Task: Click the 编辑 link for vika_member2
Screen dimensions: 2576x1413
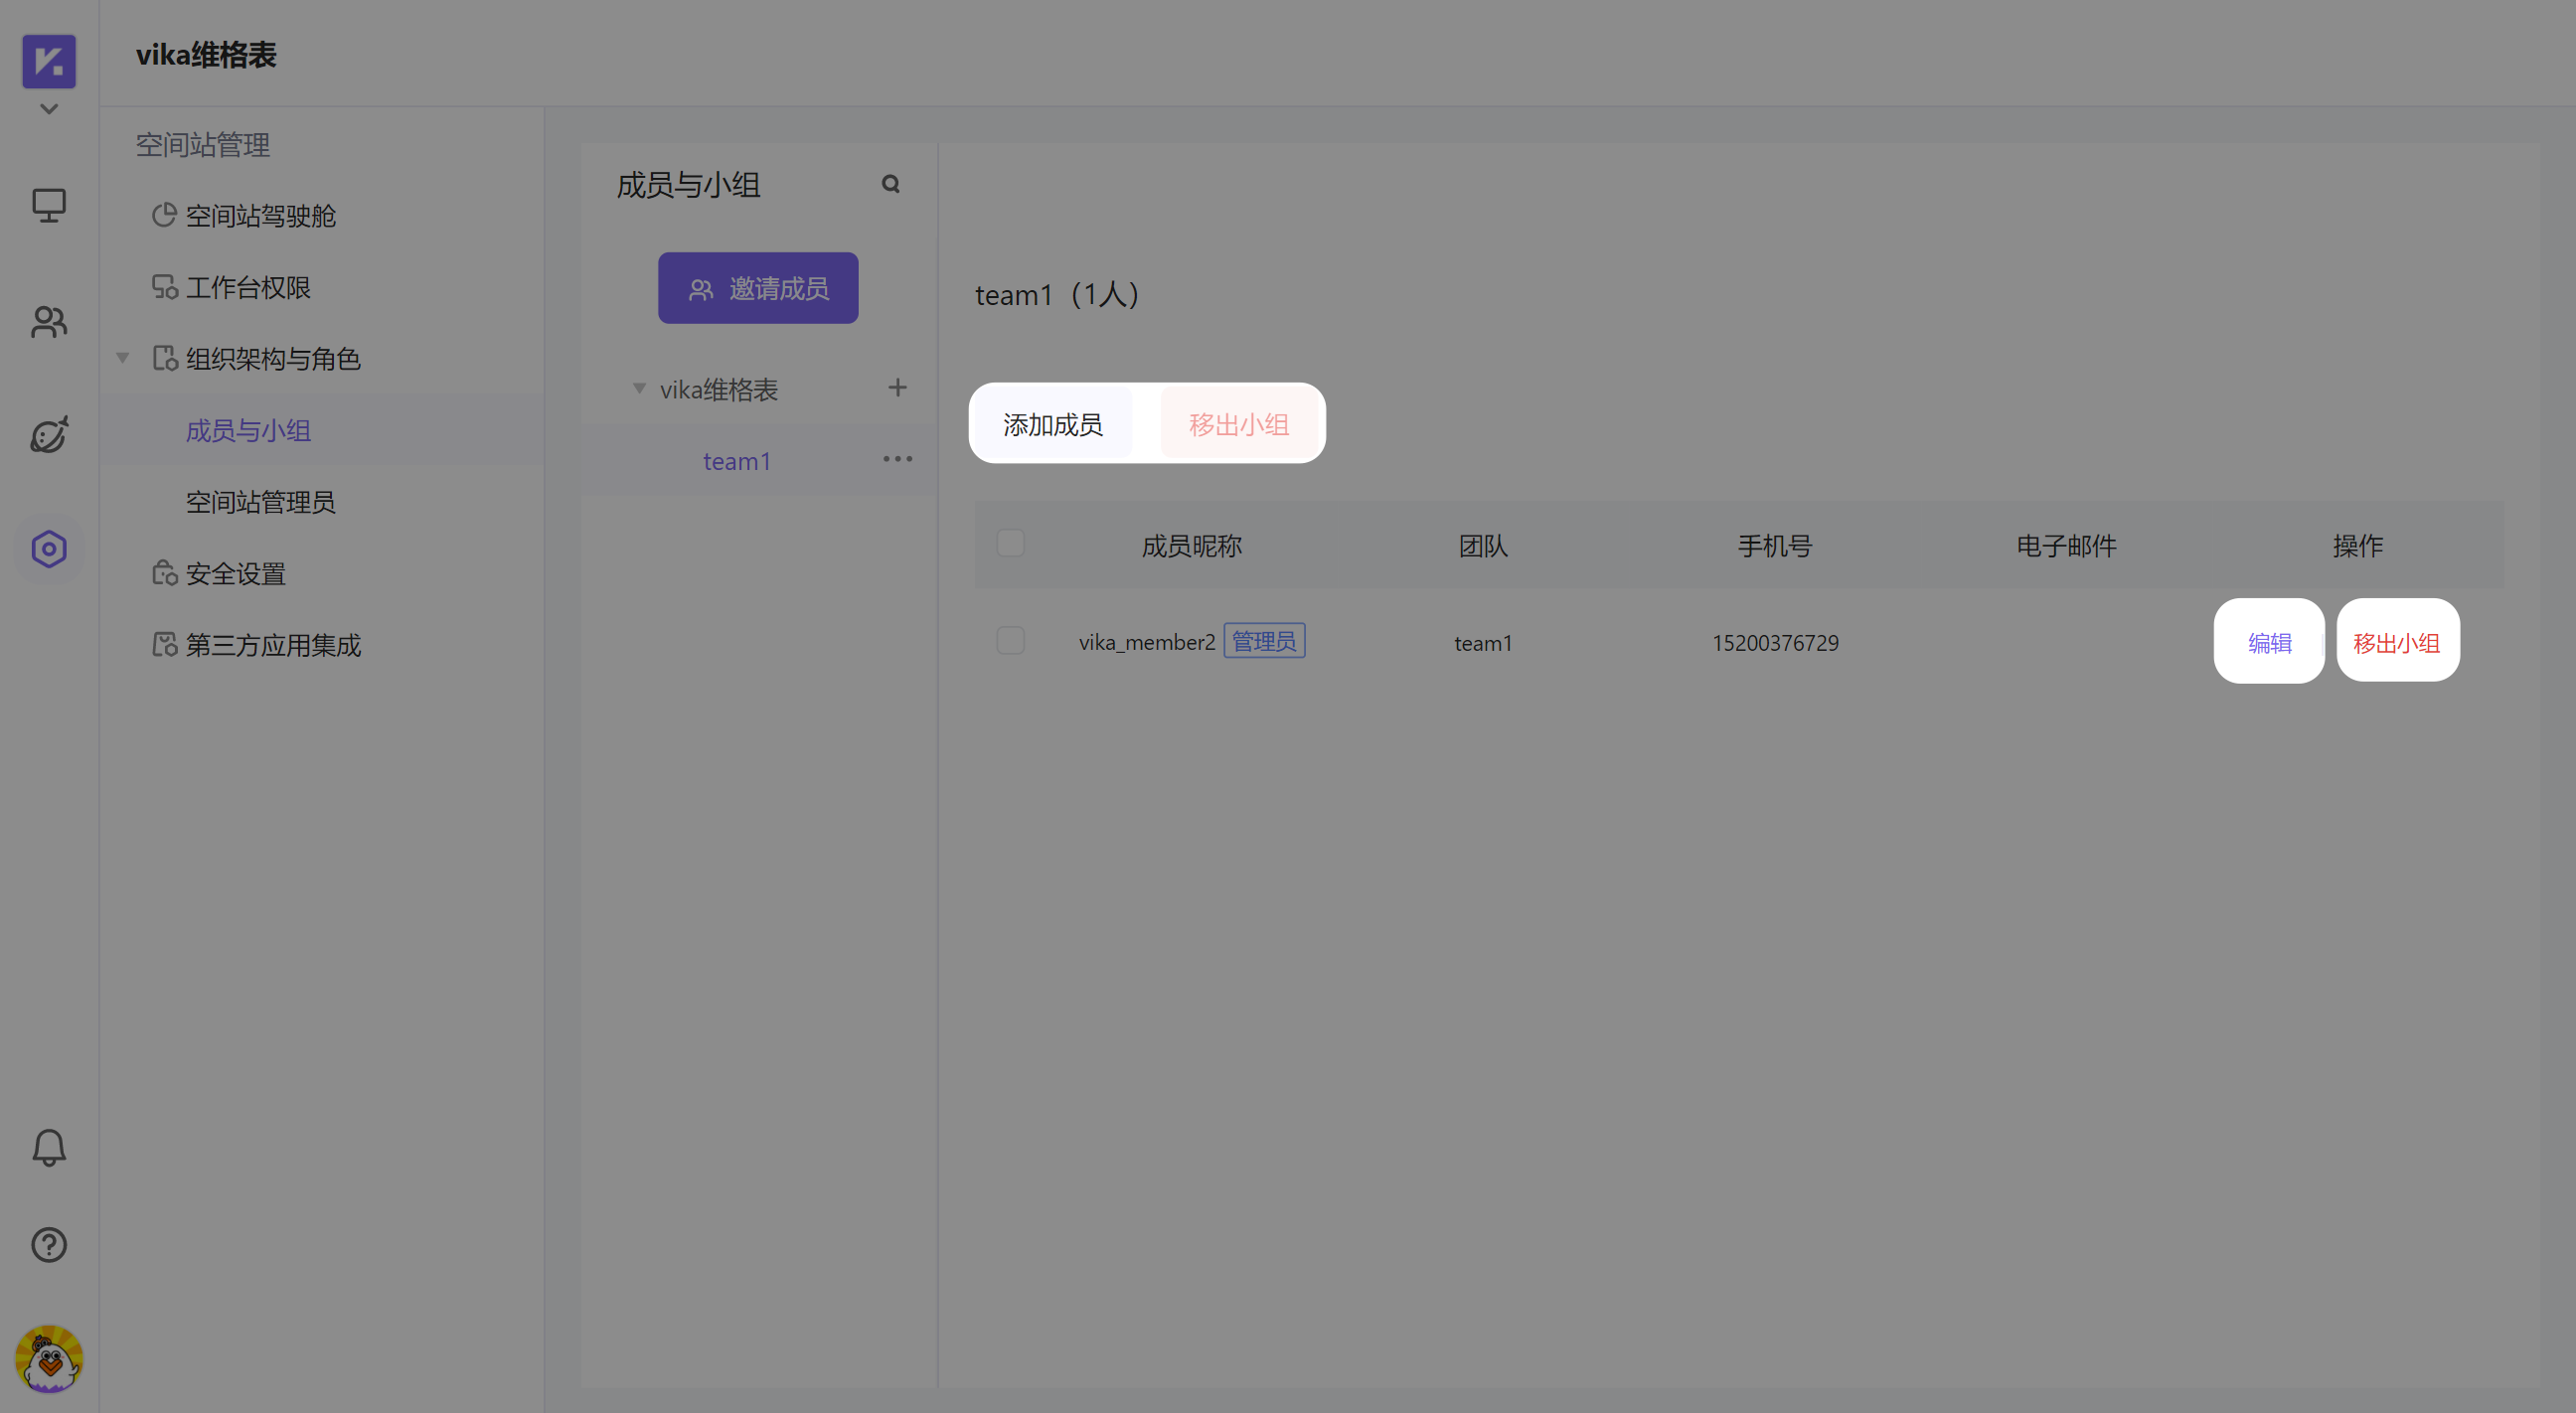Action: 2269,641
